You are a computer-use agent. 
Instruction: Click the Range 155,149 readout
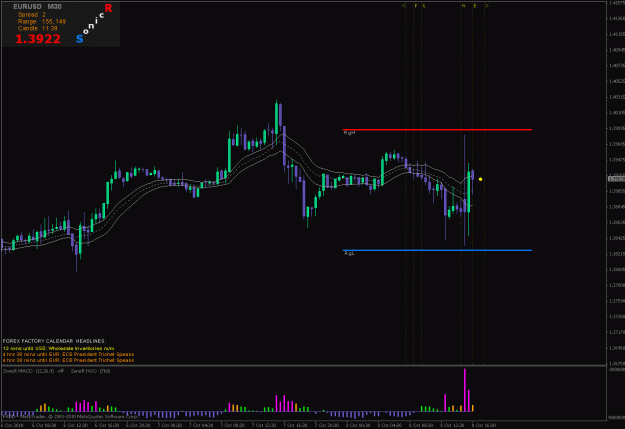click(41, 22)
